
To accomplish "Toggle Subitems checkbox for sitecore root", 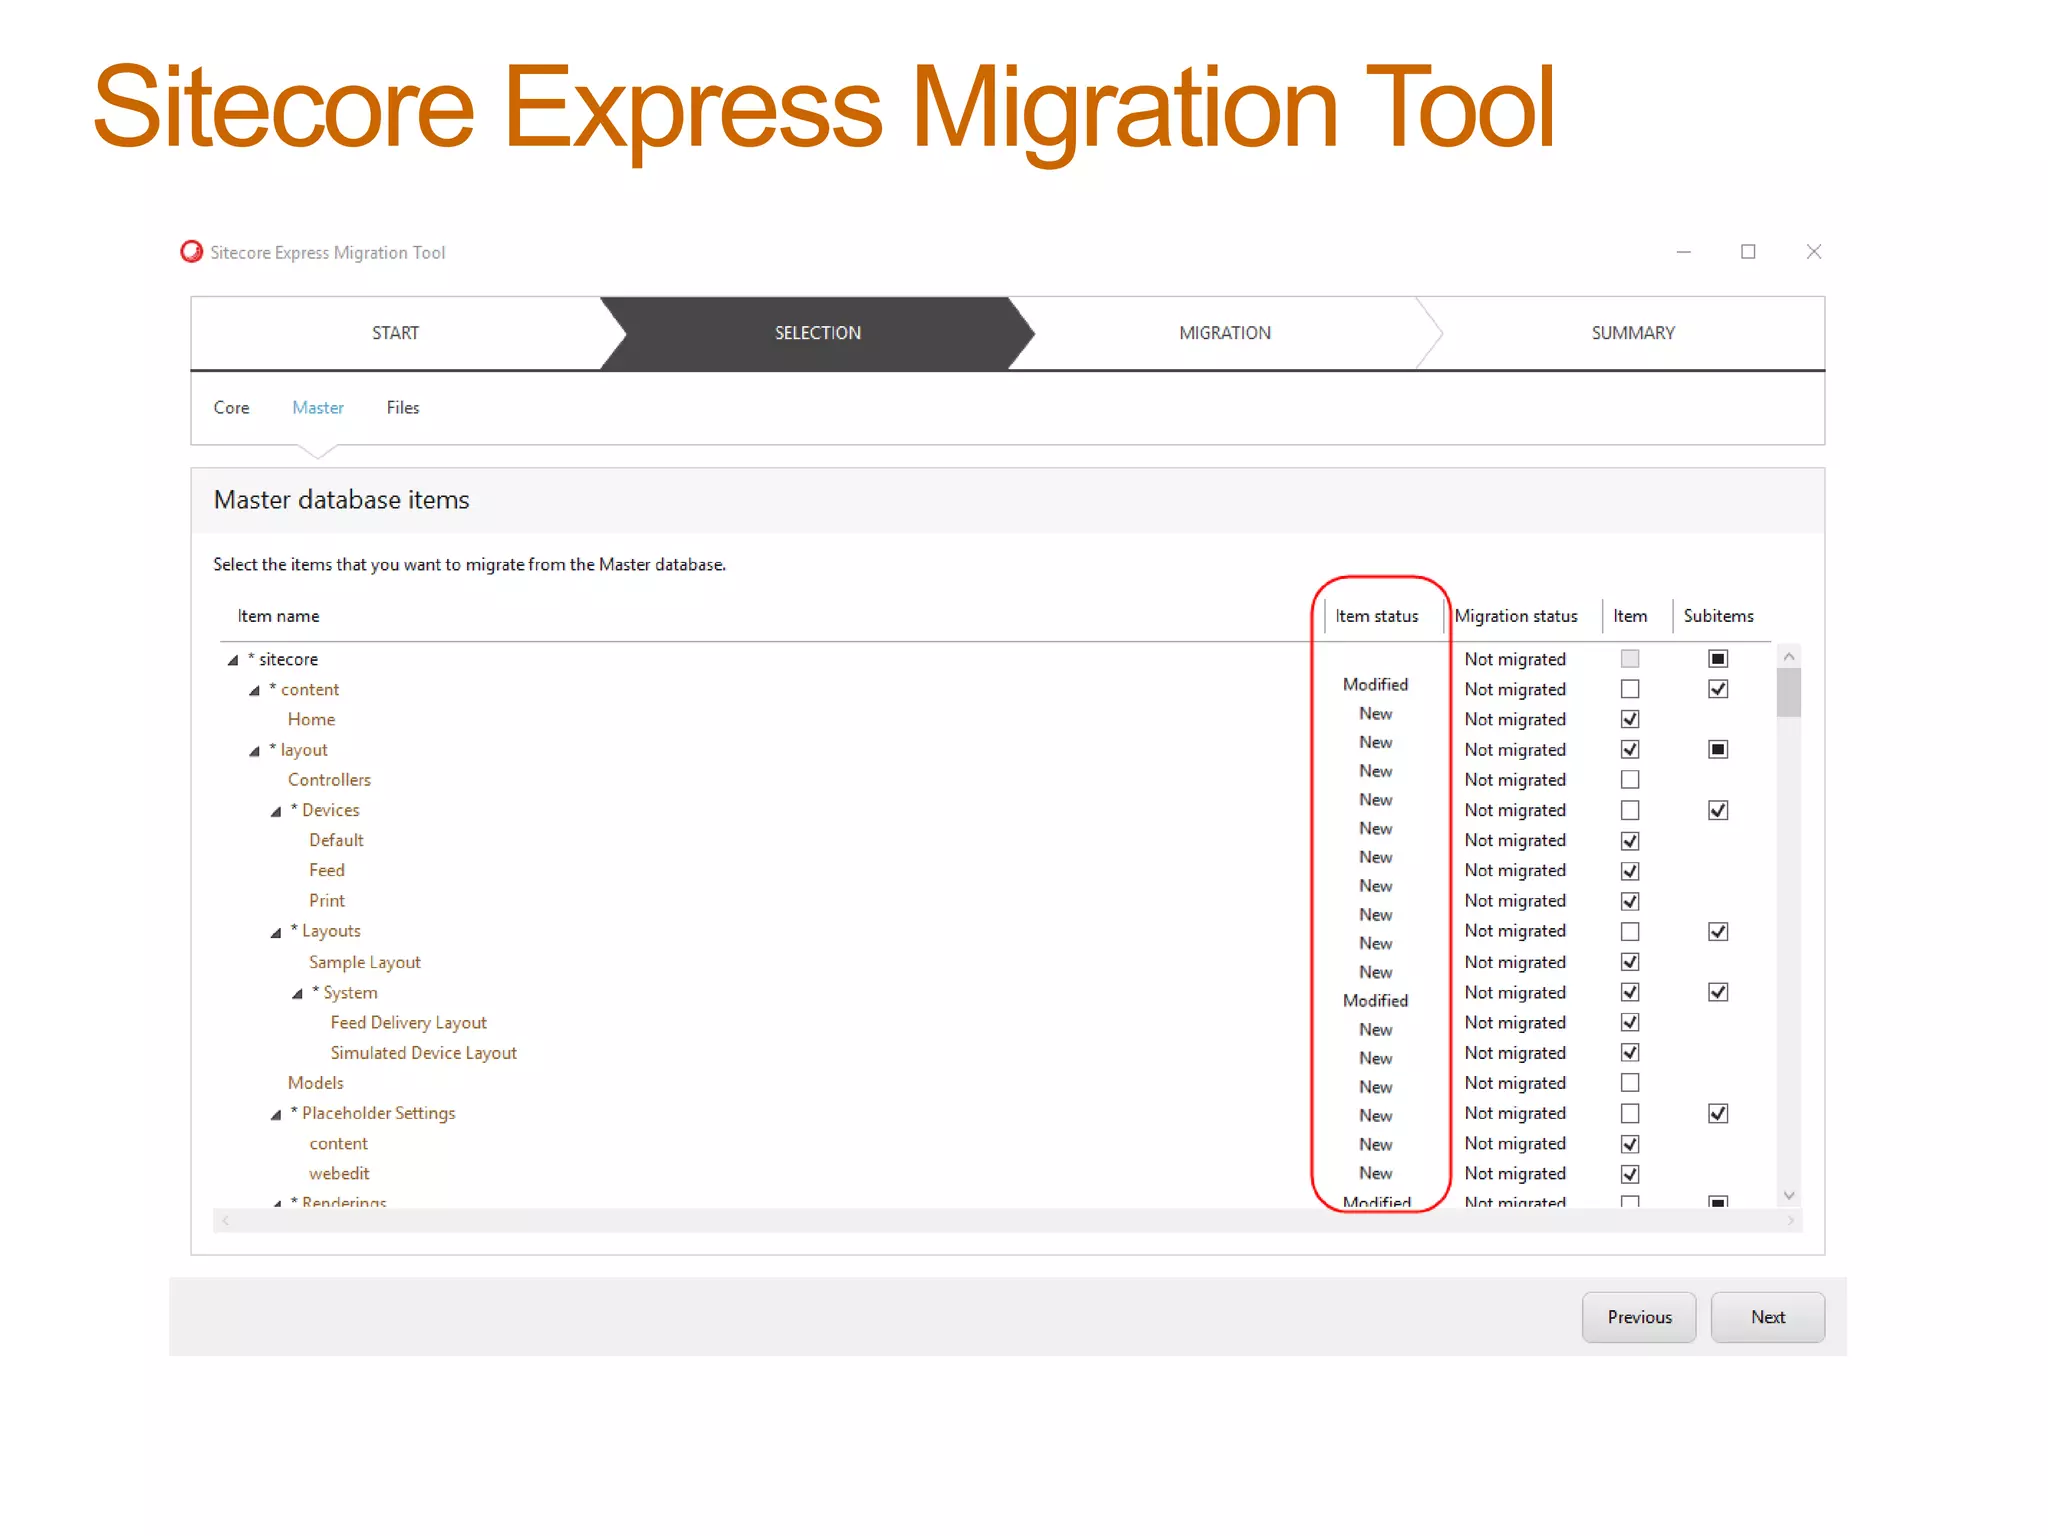I will point(1718,658).
